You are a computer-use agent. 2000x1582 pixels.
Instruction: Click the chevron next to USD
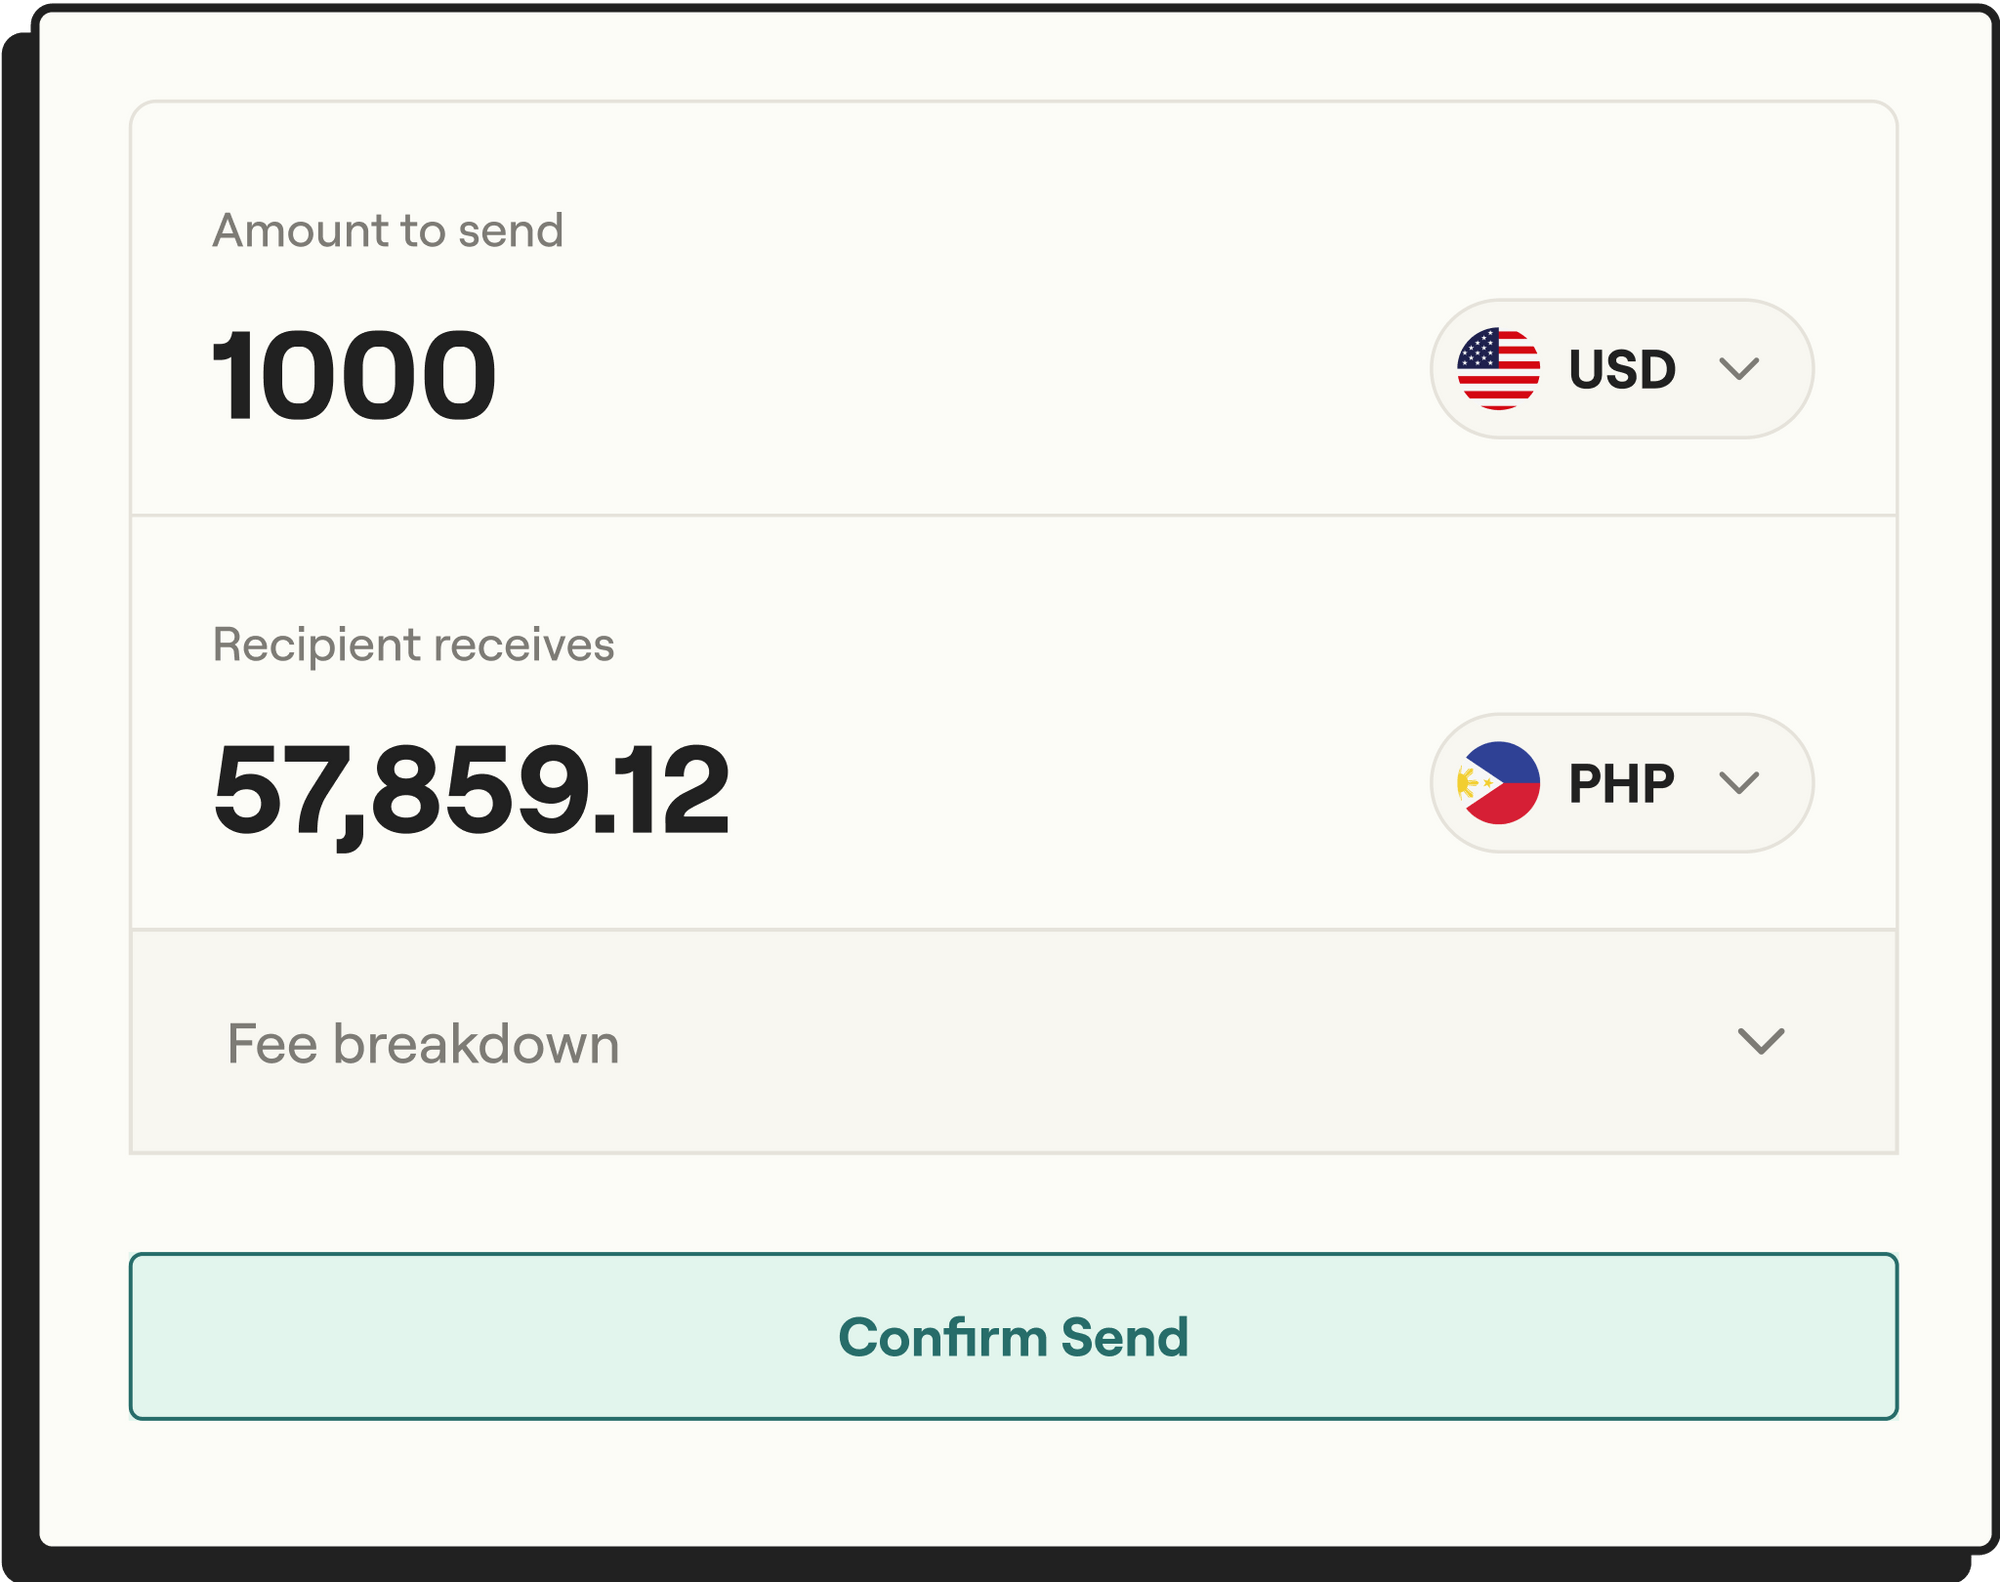point(1740,370)
